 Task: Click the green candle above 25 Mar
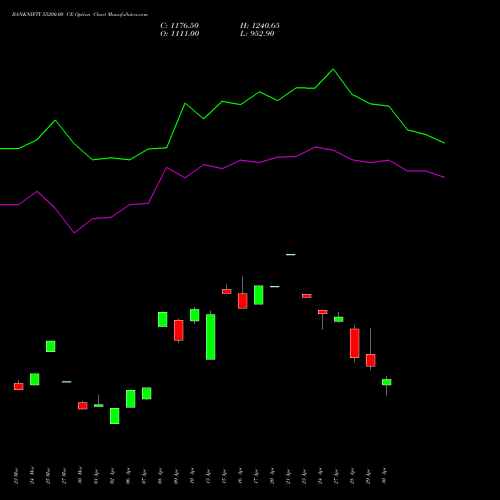[x=51, y=346]
